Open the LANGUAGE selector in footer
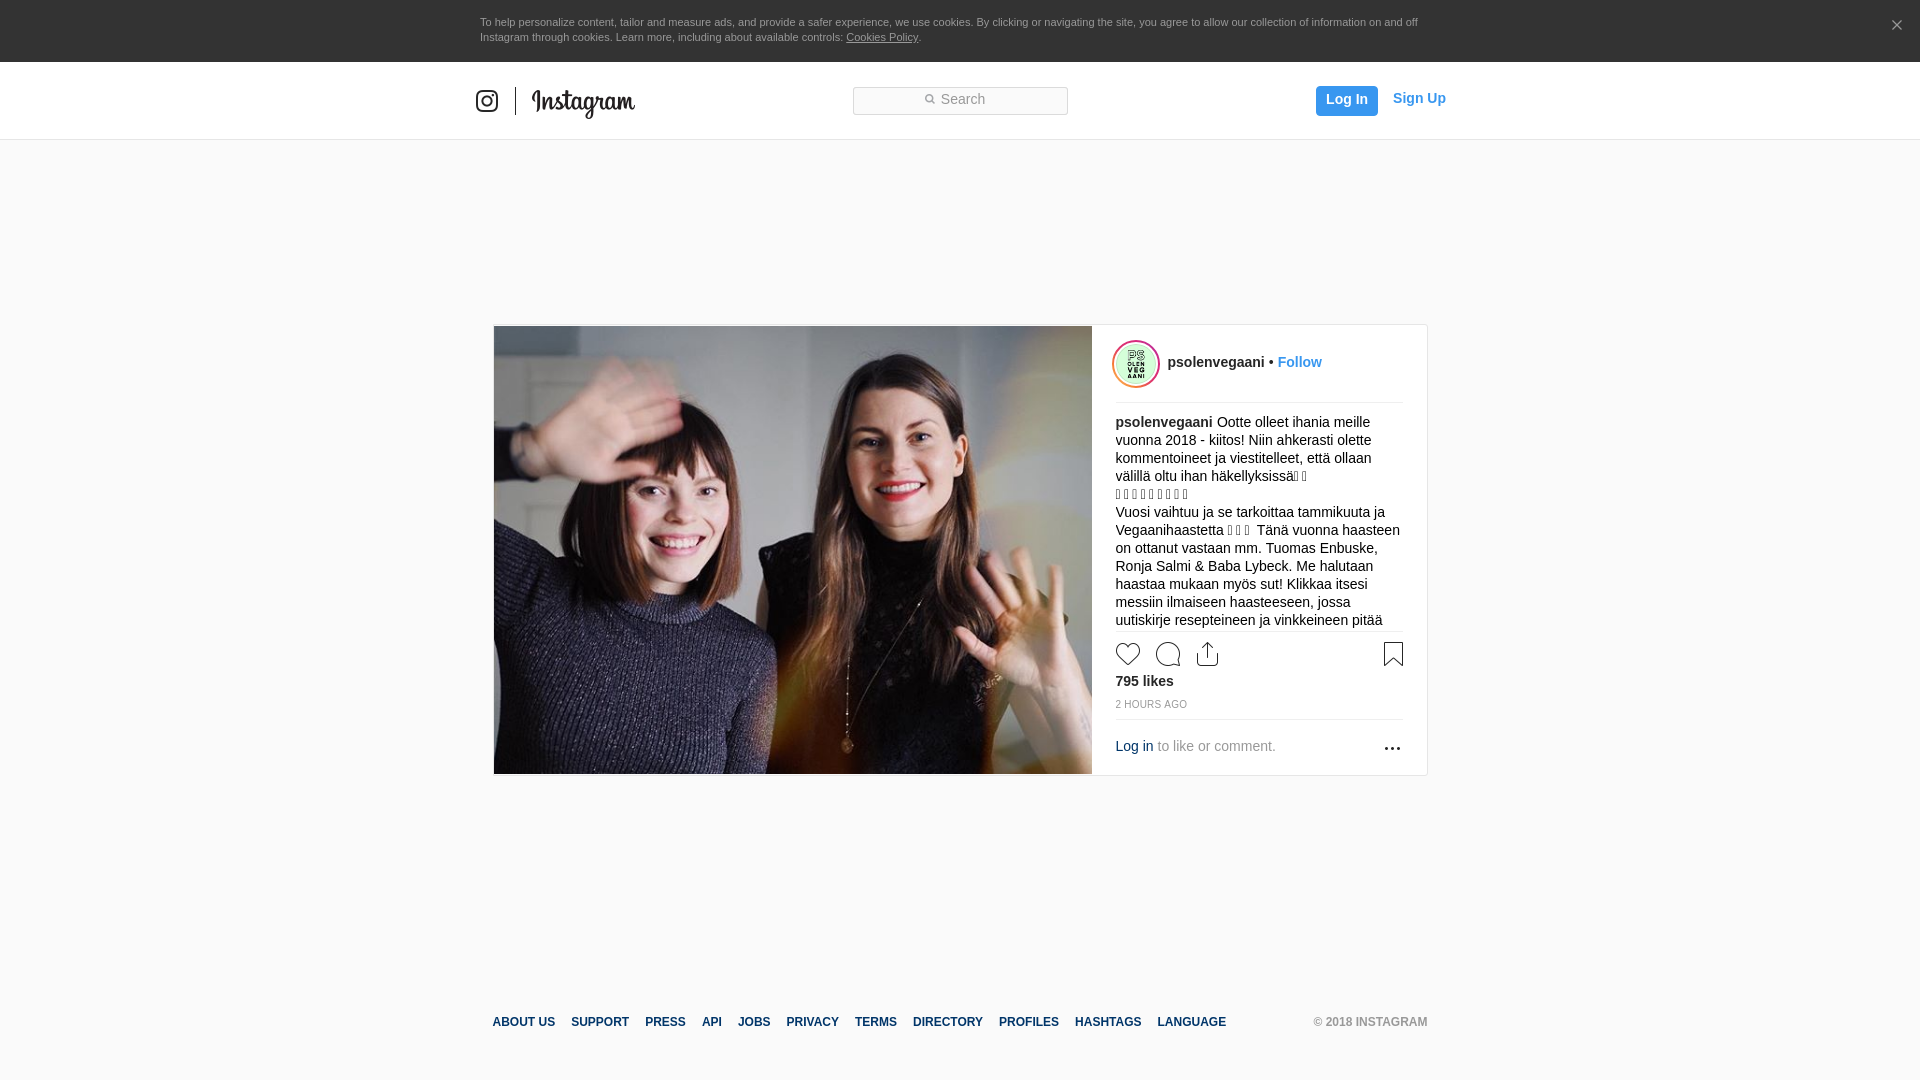The width and height of the screenshot is (1920, 1080). 1191,1022
